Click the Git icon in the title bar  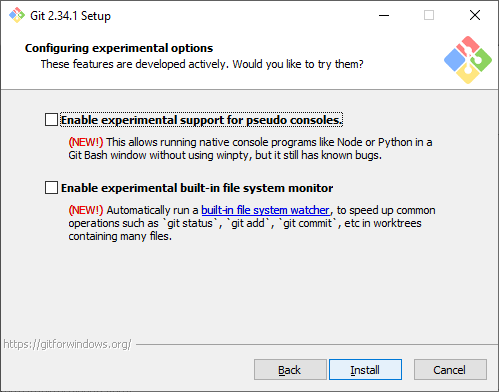17,15
